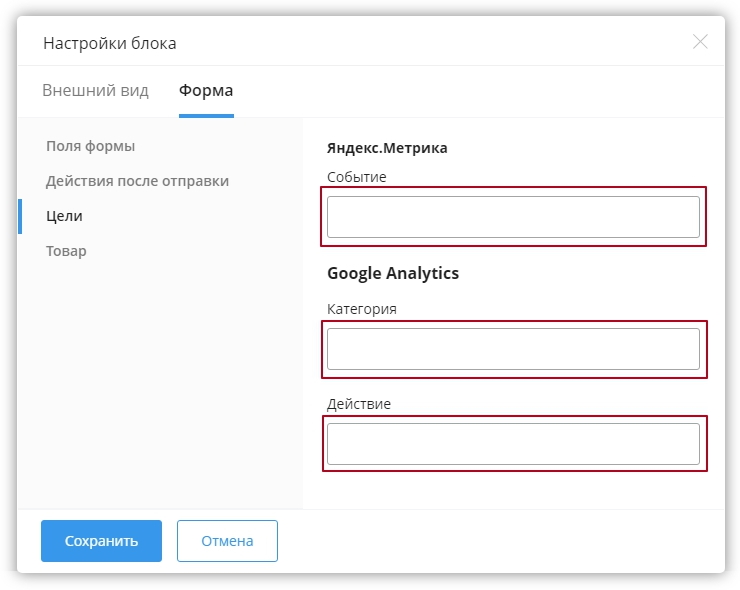Image resolution: width=740 pixels, height=590 pixels.
Task: Select the Форма tab
Action: pyautogui.click(x=206, y=91)
